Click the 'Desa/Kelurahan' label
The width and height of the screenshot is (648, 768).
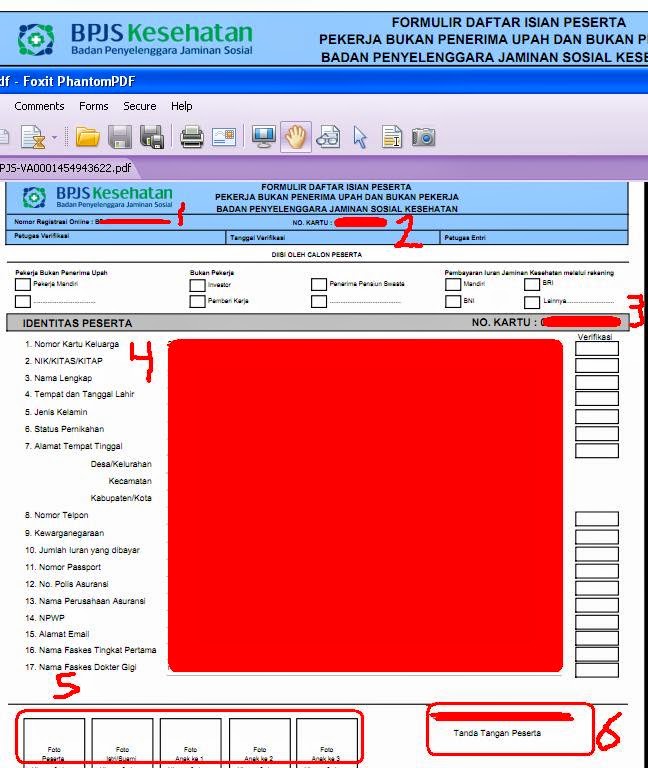(x=121, y=464)
